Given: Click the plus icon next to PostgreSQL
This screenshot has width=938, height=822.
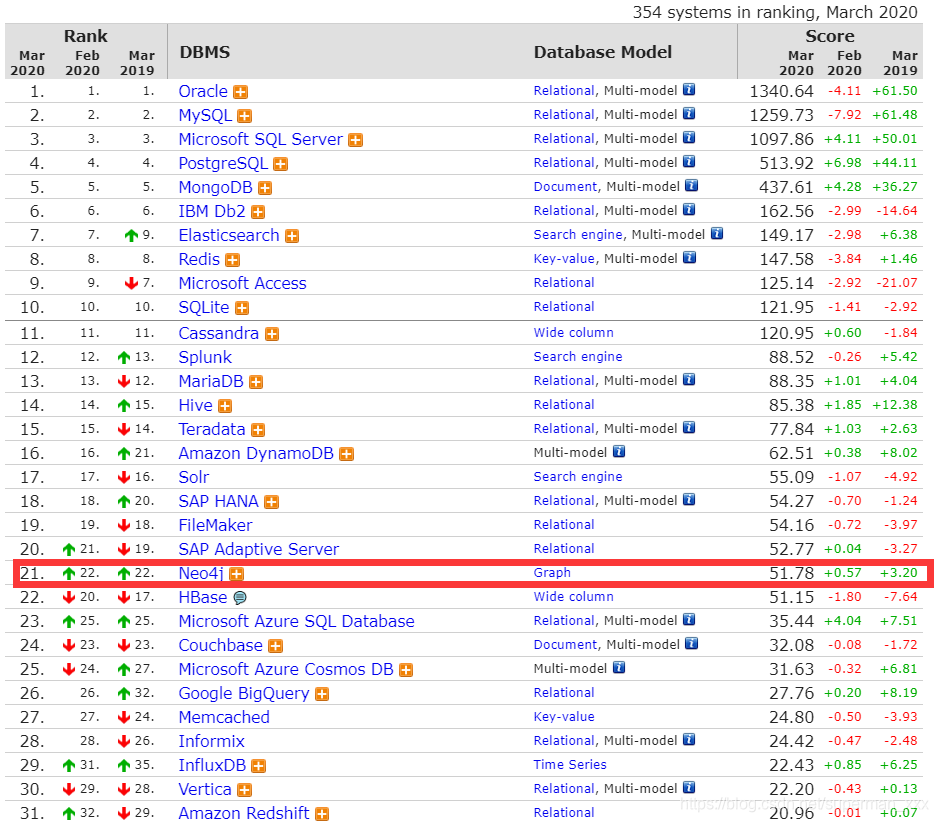Looking at the screenshot, I should [281, 164].
